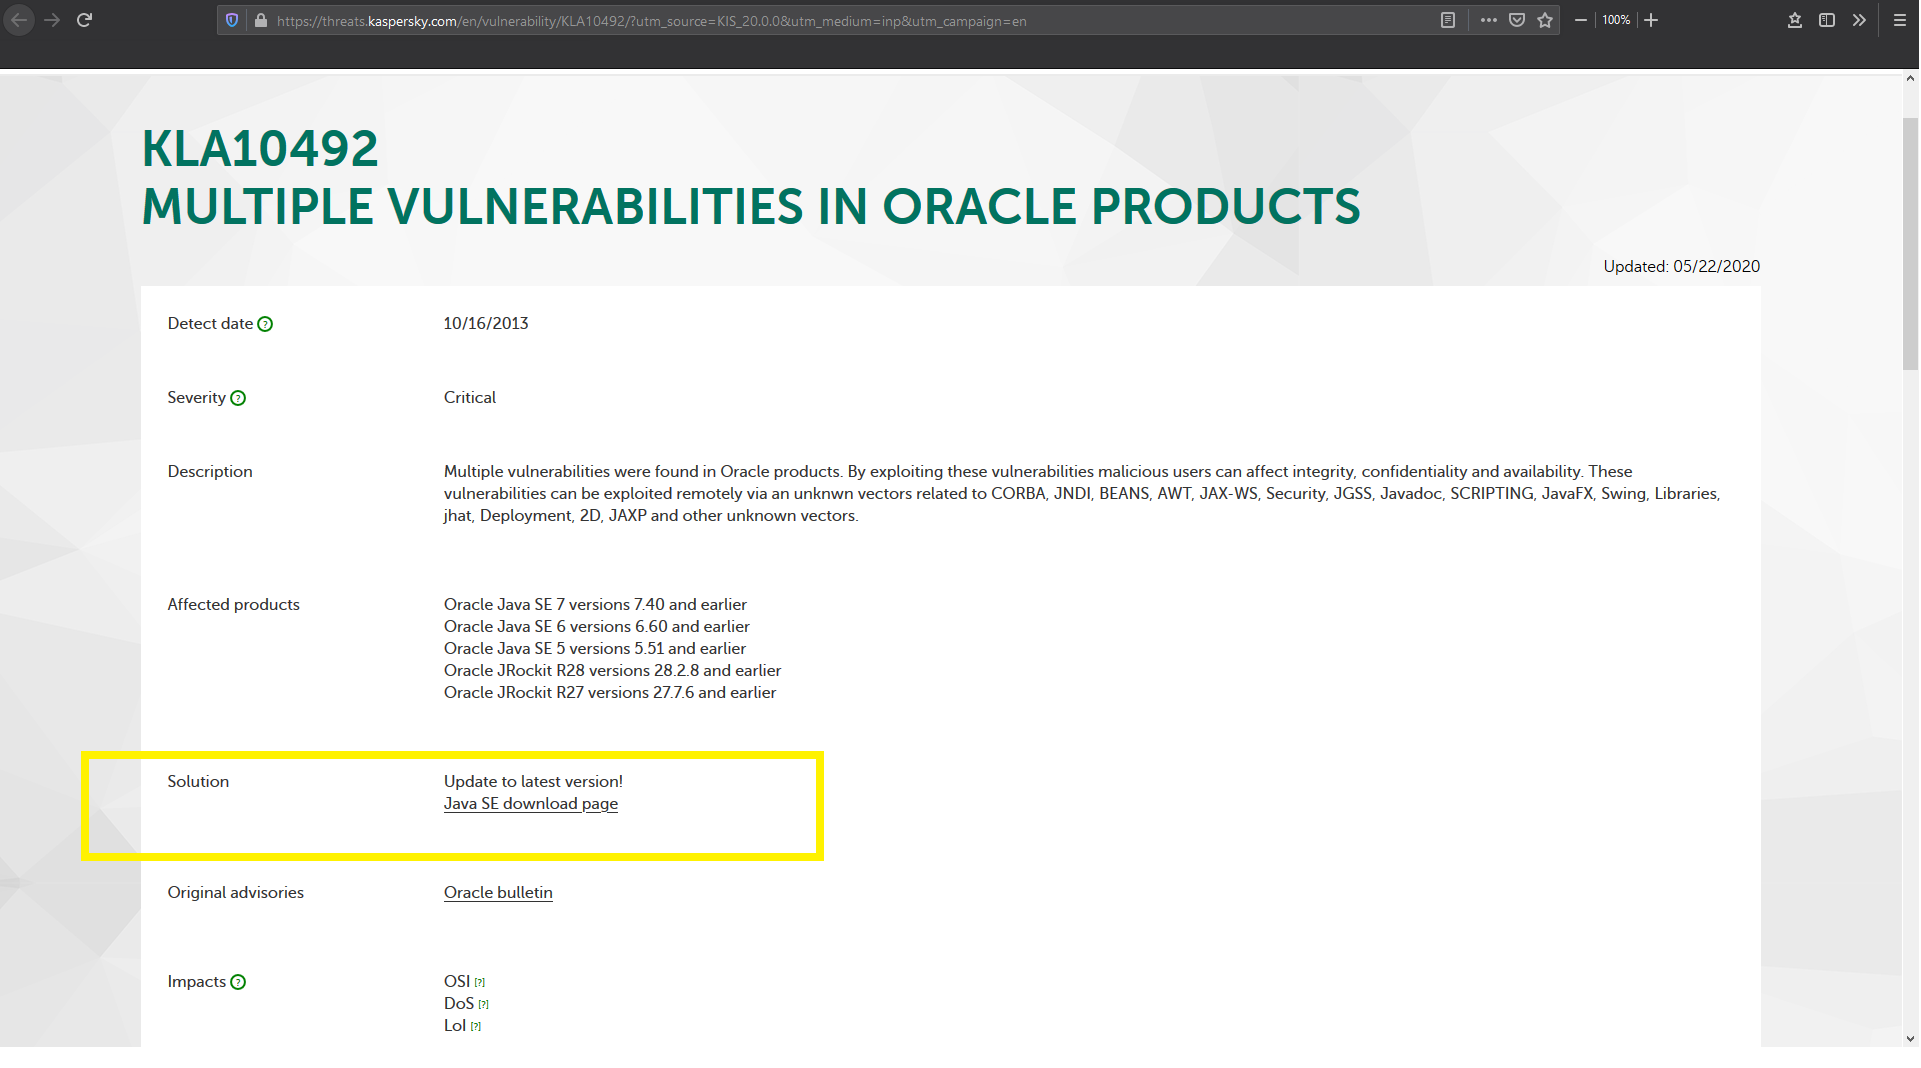1921x1068 pixels.
Task: Open the tracking protection shield panel
Action: click(232, 20)
